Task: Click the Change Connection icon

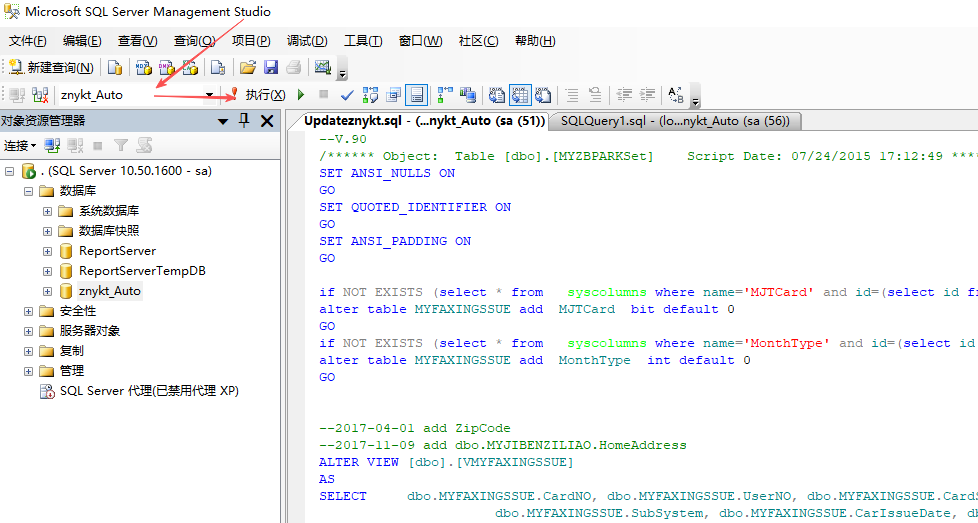Action: tap(40, 95)
